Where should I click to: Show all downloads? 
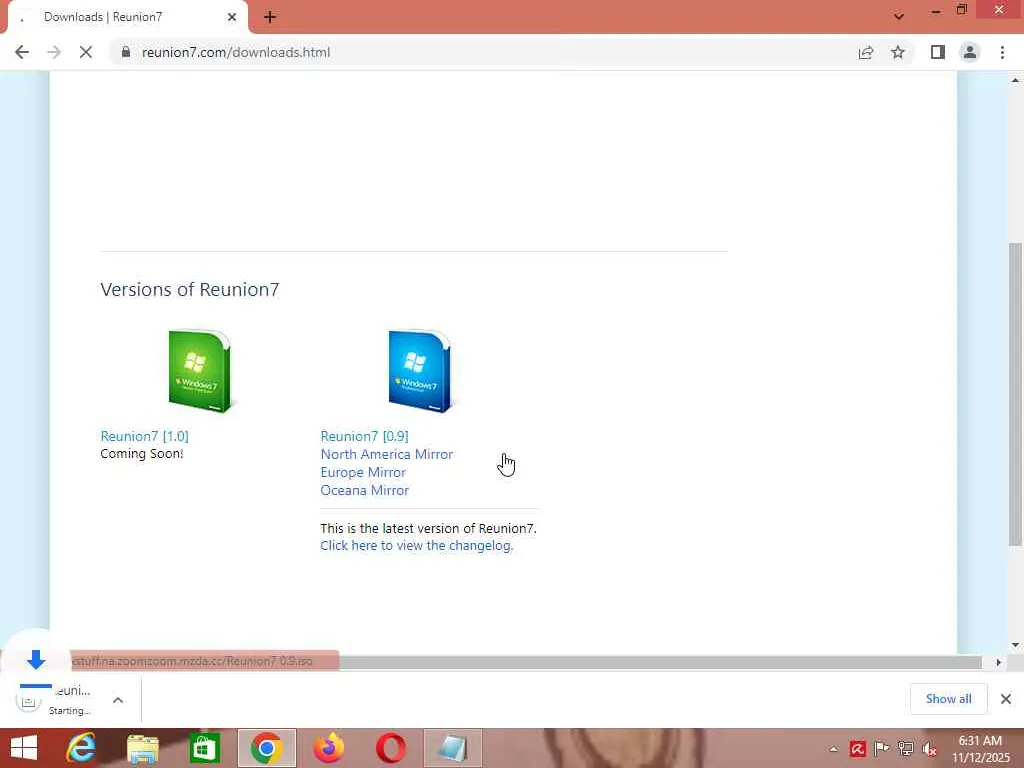click(x=948, y=699)
